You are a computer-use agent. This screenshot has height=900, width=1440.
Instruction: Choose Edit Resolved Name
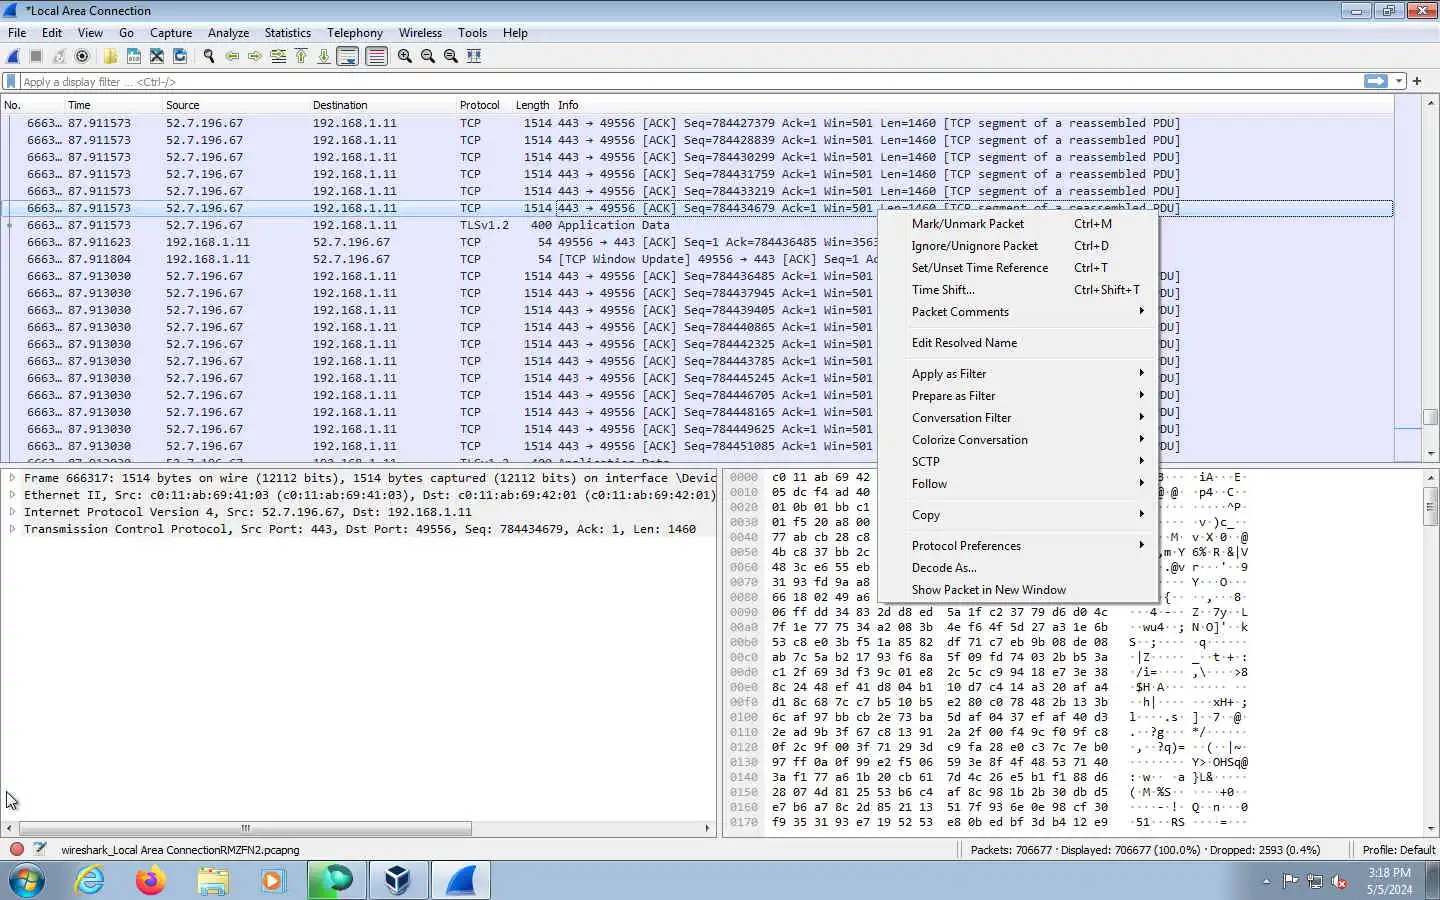coord(1019,343)
